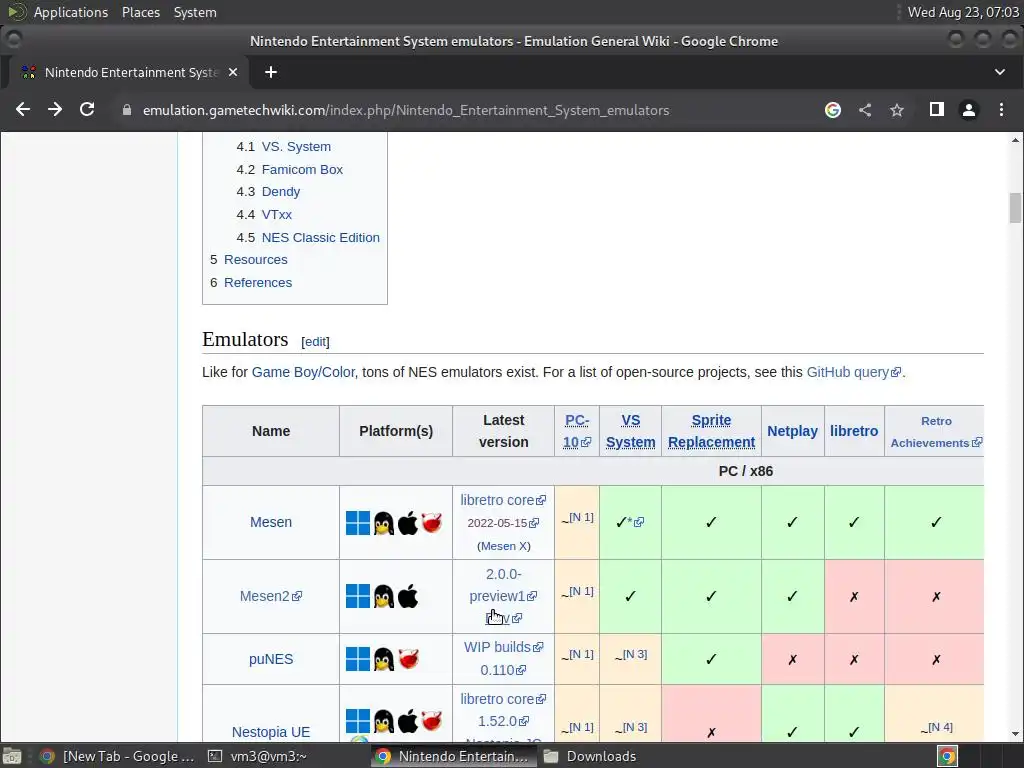Jump to VS. System contents entry
Viewport: 1024px width, 768px height.
(296, 146)
